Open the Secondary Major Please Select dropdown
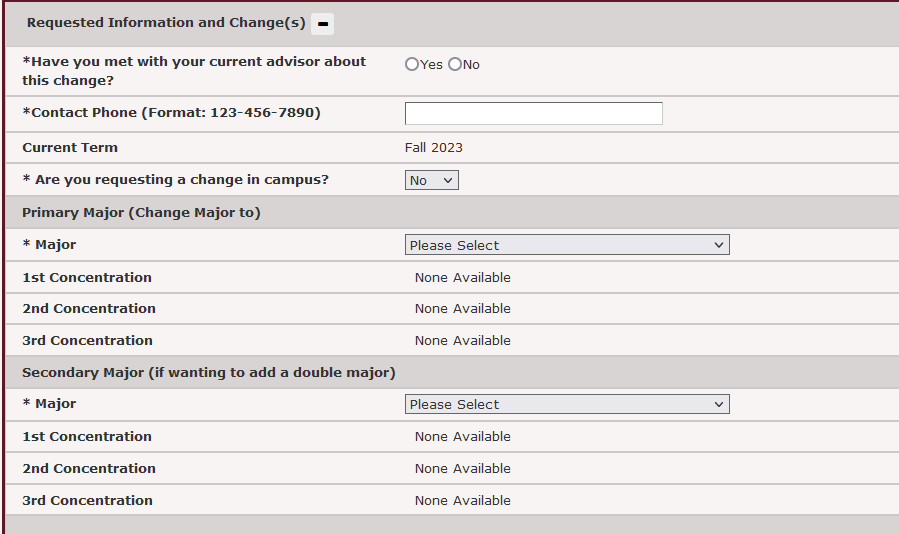This screenshot has width=899, height=534. [567, 404]
